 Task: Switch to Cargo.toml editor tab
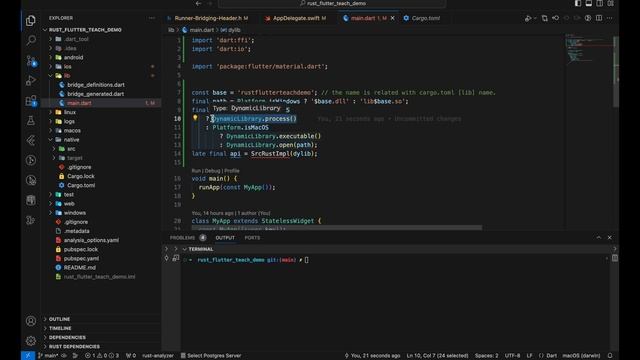[x=425, y=18]
